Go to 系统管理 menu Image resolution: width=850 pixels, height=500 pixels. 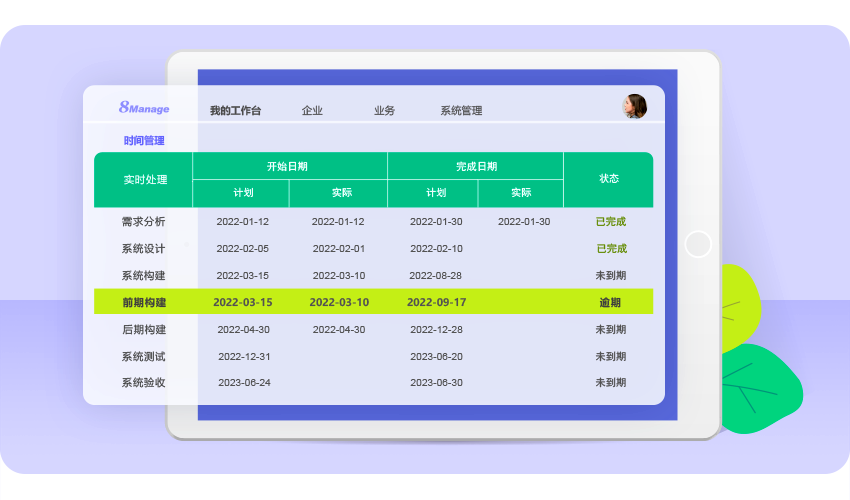point(461,111)
